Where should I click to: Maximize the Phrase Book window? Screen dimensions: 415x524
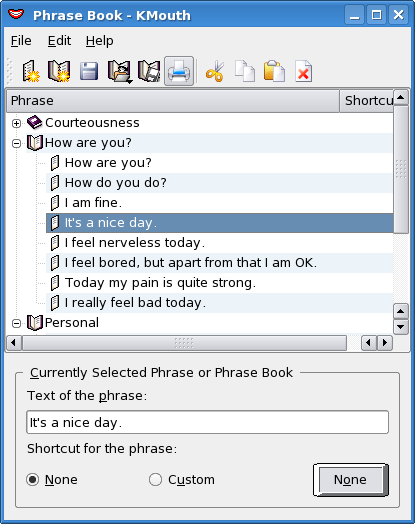pyautogui.click(x=377, y=15)
